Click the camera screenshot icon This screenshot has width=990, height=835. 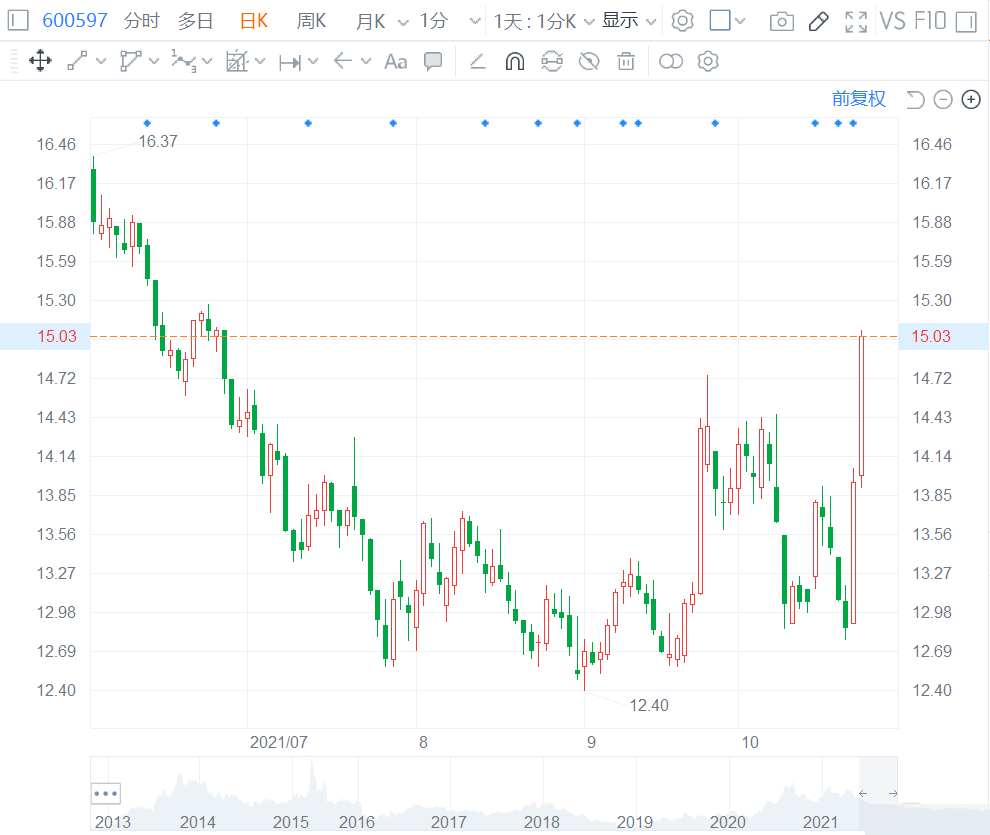click(782, 21)
